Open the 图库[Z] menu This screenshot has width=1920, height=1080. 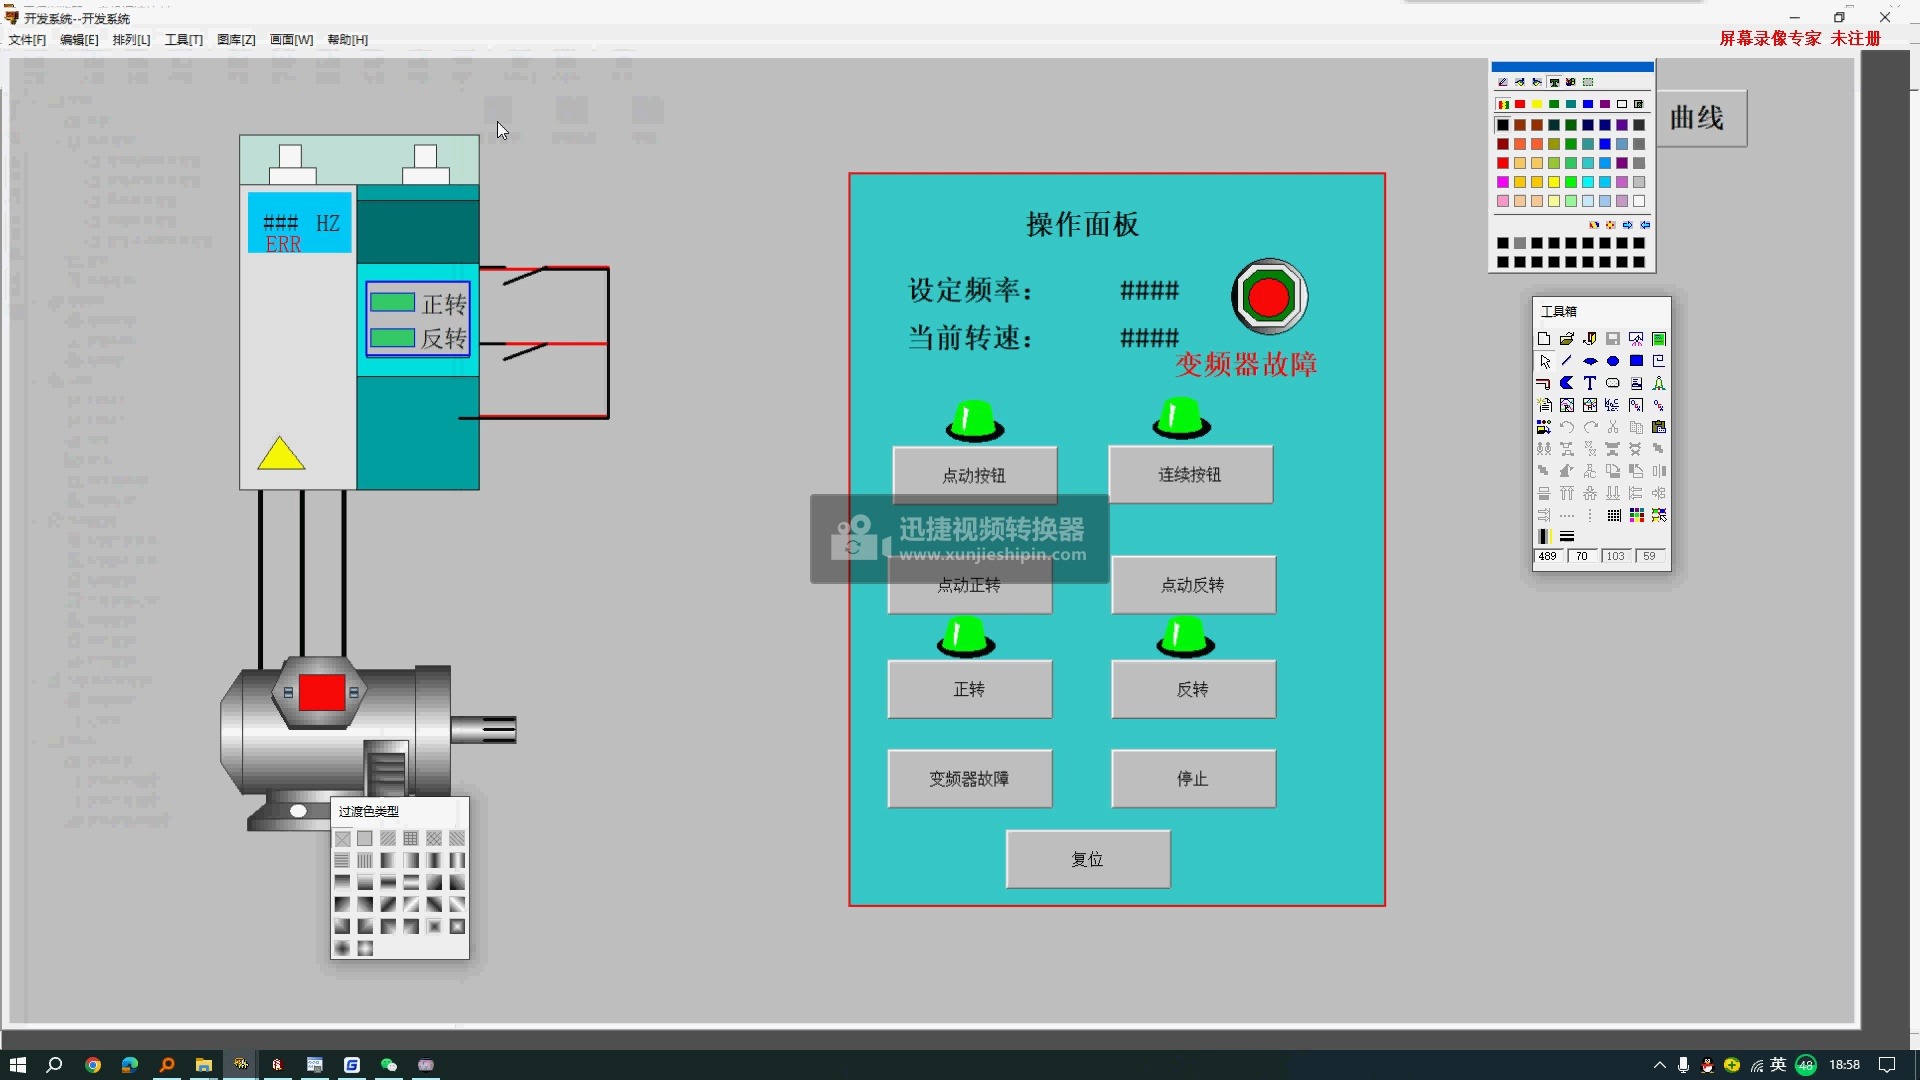pyautogui.click(x=236, y=40)
